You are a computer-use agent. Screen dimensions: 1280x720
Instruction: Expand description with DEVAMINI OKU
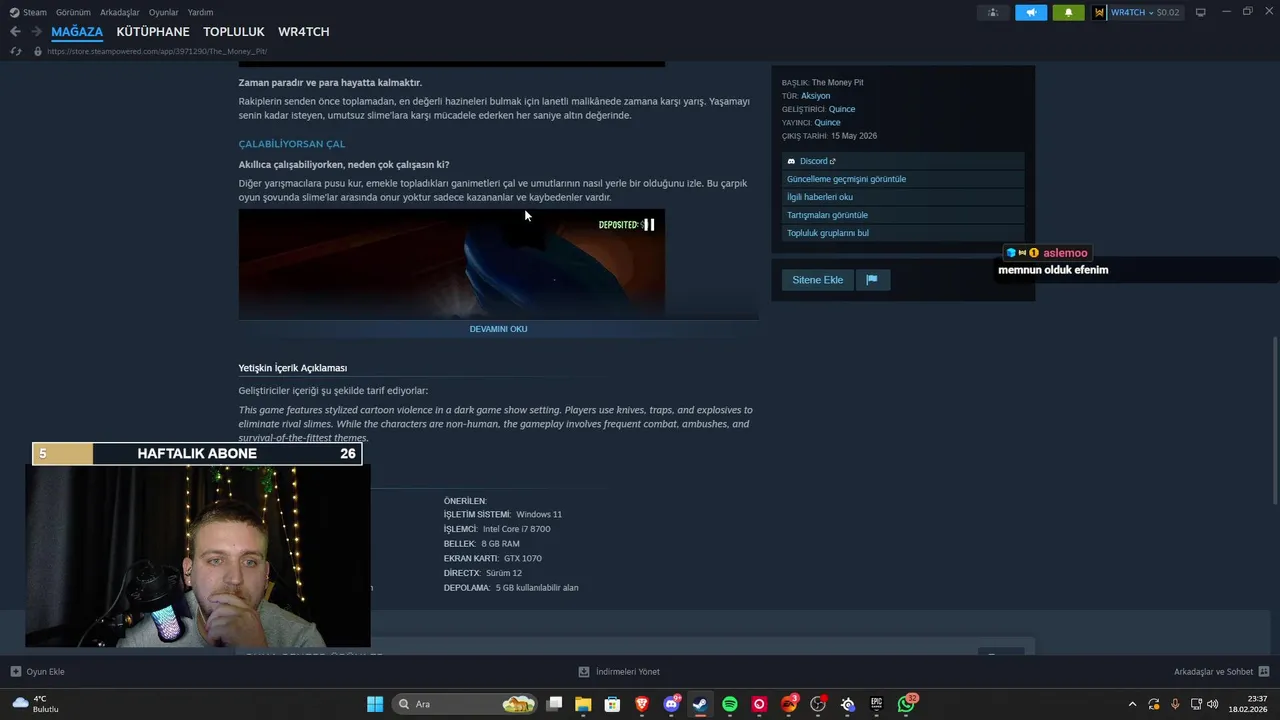click(498, 329)
